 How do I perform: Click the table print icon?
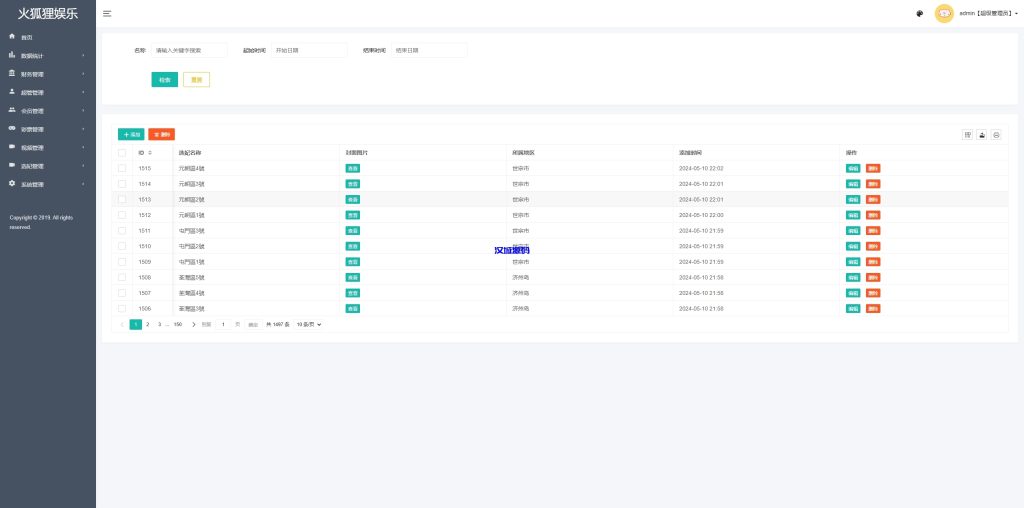click(996, 134)
